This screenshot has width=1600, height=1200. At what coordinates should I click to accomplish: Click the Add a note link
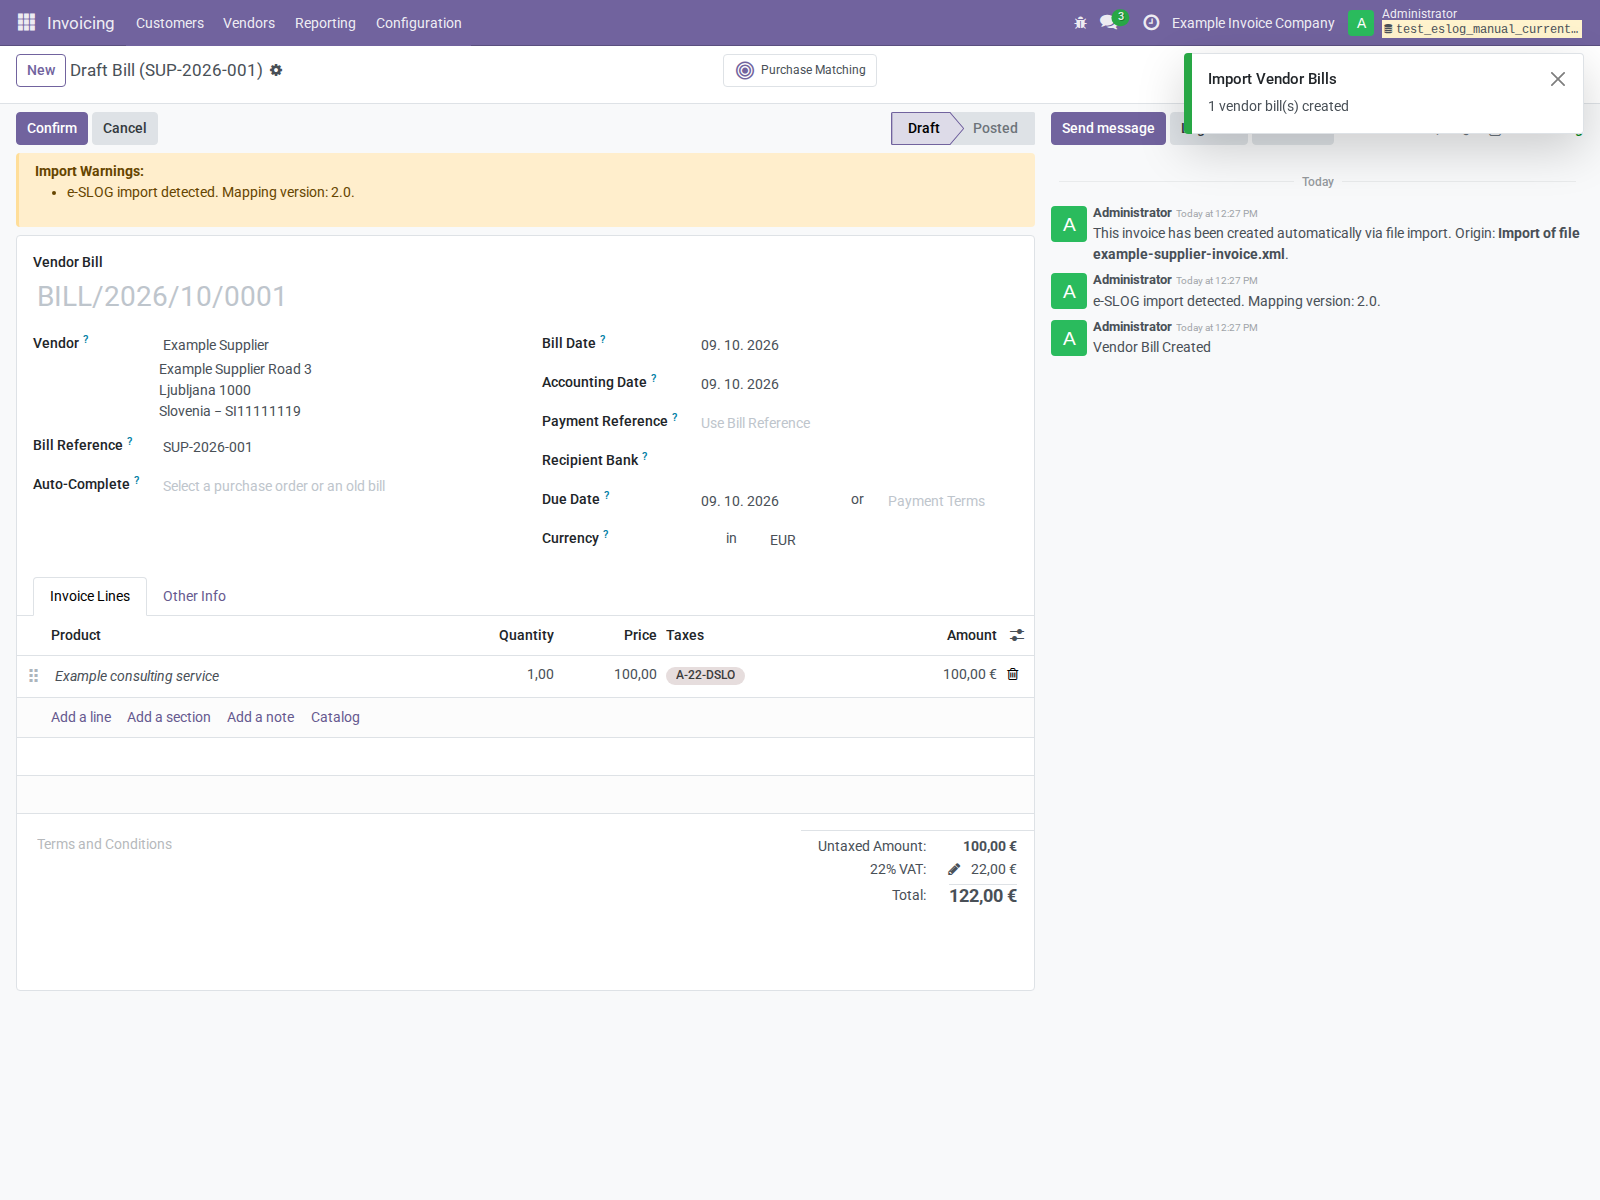(260, 717)
